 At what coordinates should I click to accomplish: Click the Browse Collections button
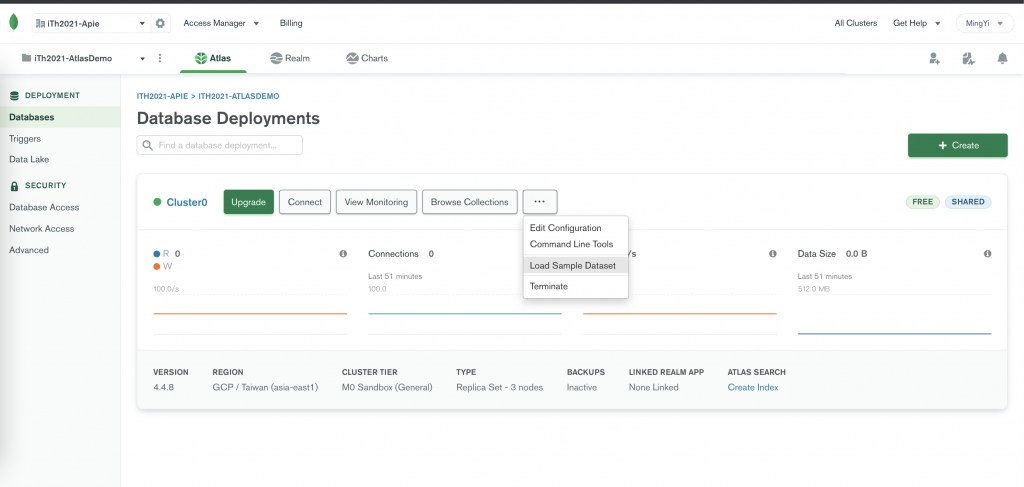click(x=470, y=202)
